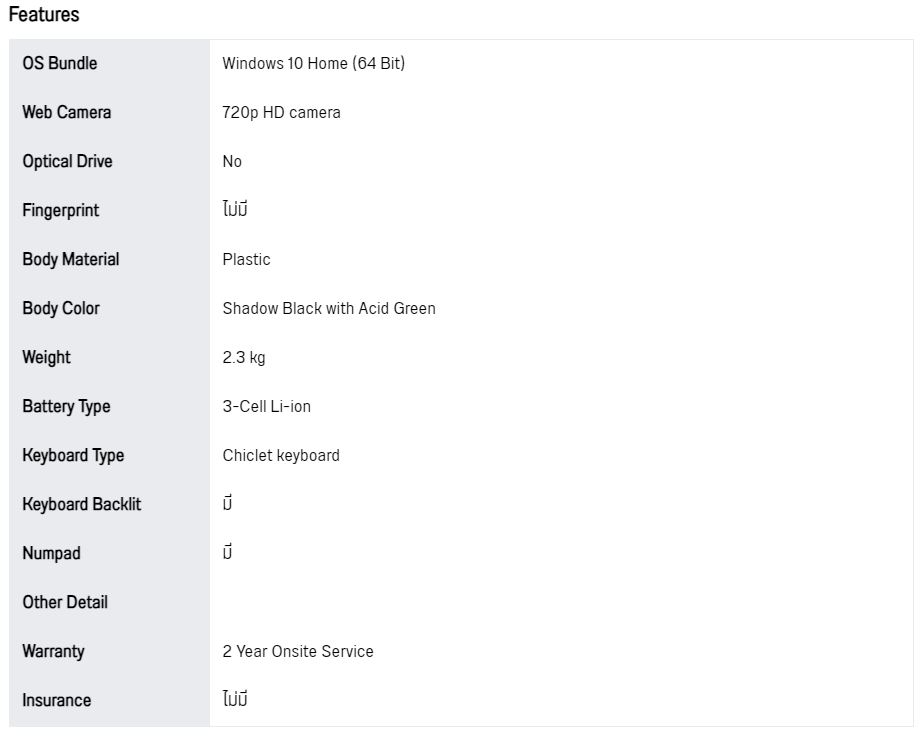Click the Plastic material value
The height and width of the screenshot is (736, 920).
(246, 259)
